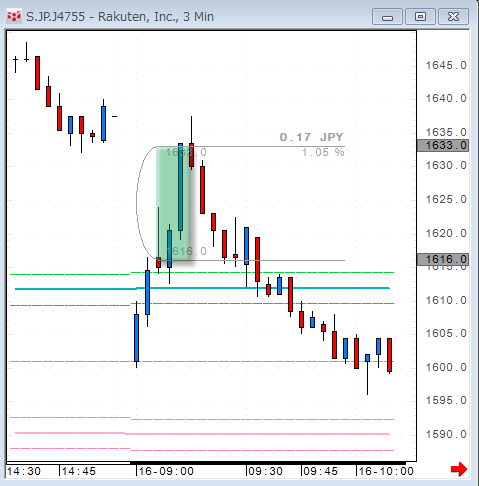This screenshot has height=486, width=479.
Task: Maximize the Rakuten chart window
Action: point(420,17)
